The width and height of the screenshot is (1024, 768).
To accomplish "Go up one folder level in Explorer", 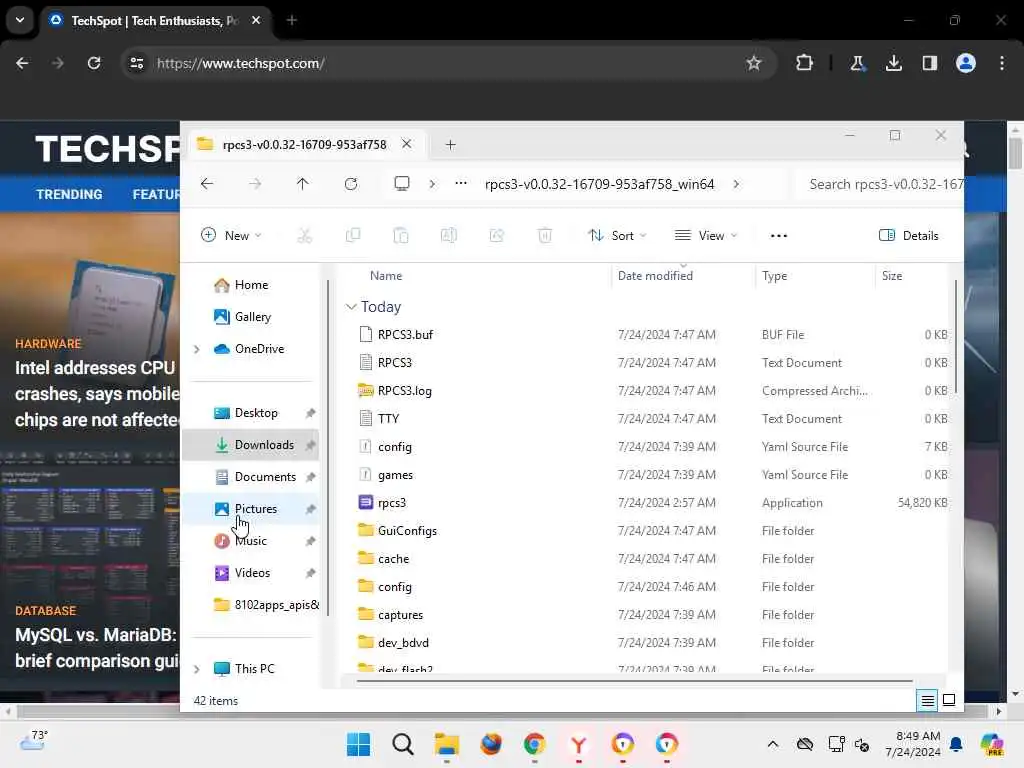I will 302,184.
